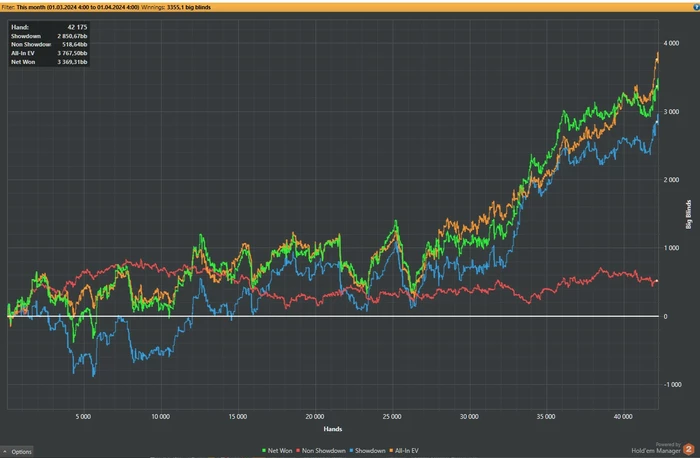Viewport: 700px width, 458px height.
Task: Click the 0 y-axis label
Action: 666,316
